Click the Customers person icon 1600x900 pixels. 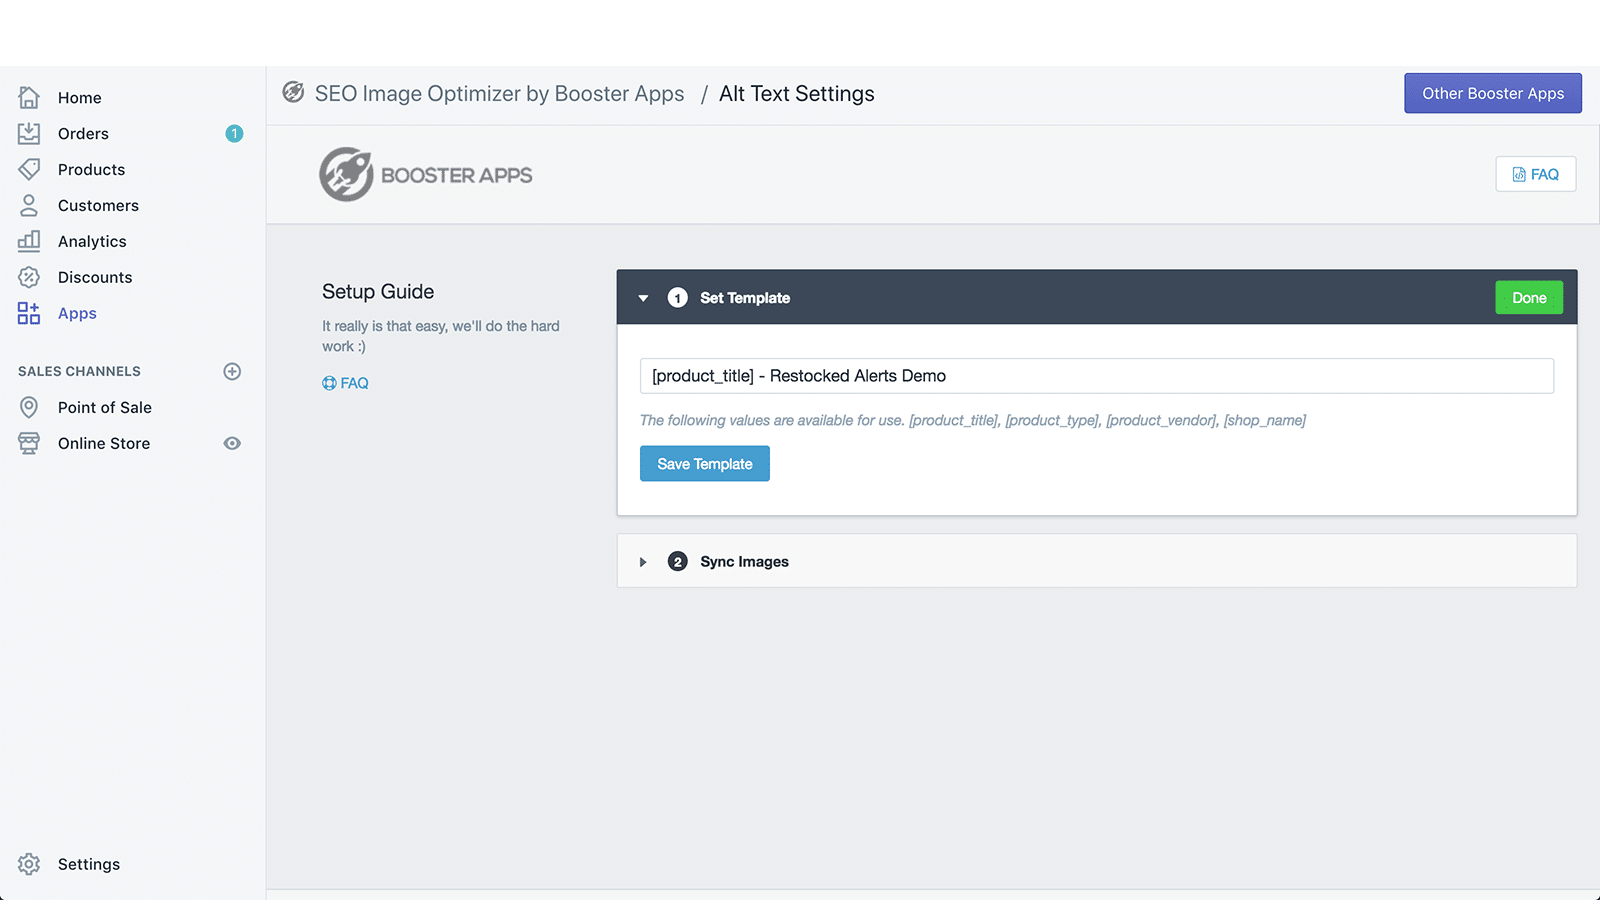pos(29,205)
